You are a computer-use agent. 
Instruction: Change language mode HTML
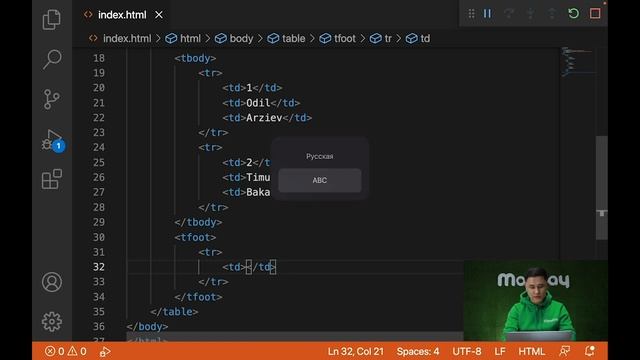tap(531, 351)
